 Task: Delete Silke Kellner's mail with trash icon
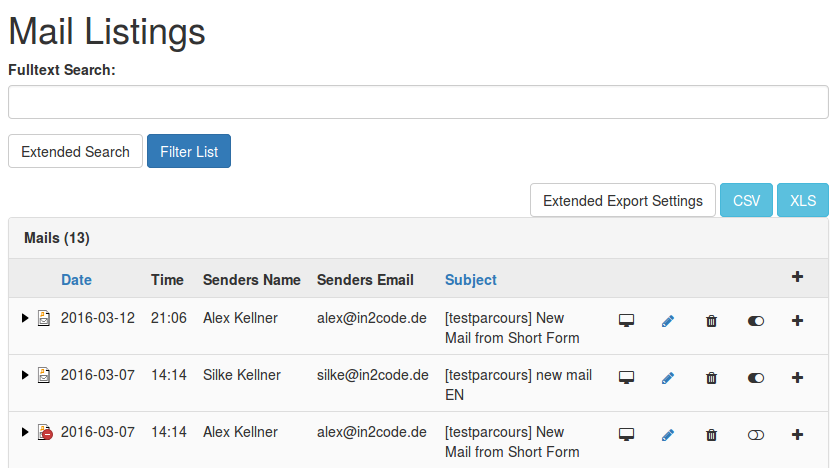click(x=711, y=378)
